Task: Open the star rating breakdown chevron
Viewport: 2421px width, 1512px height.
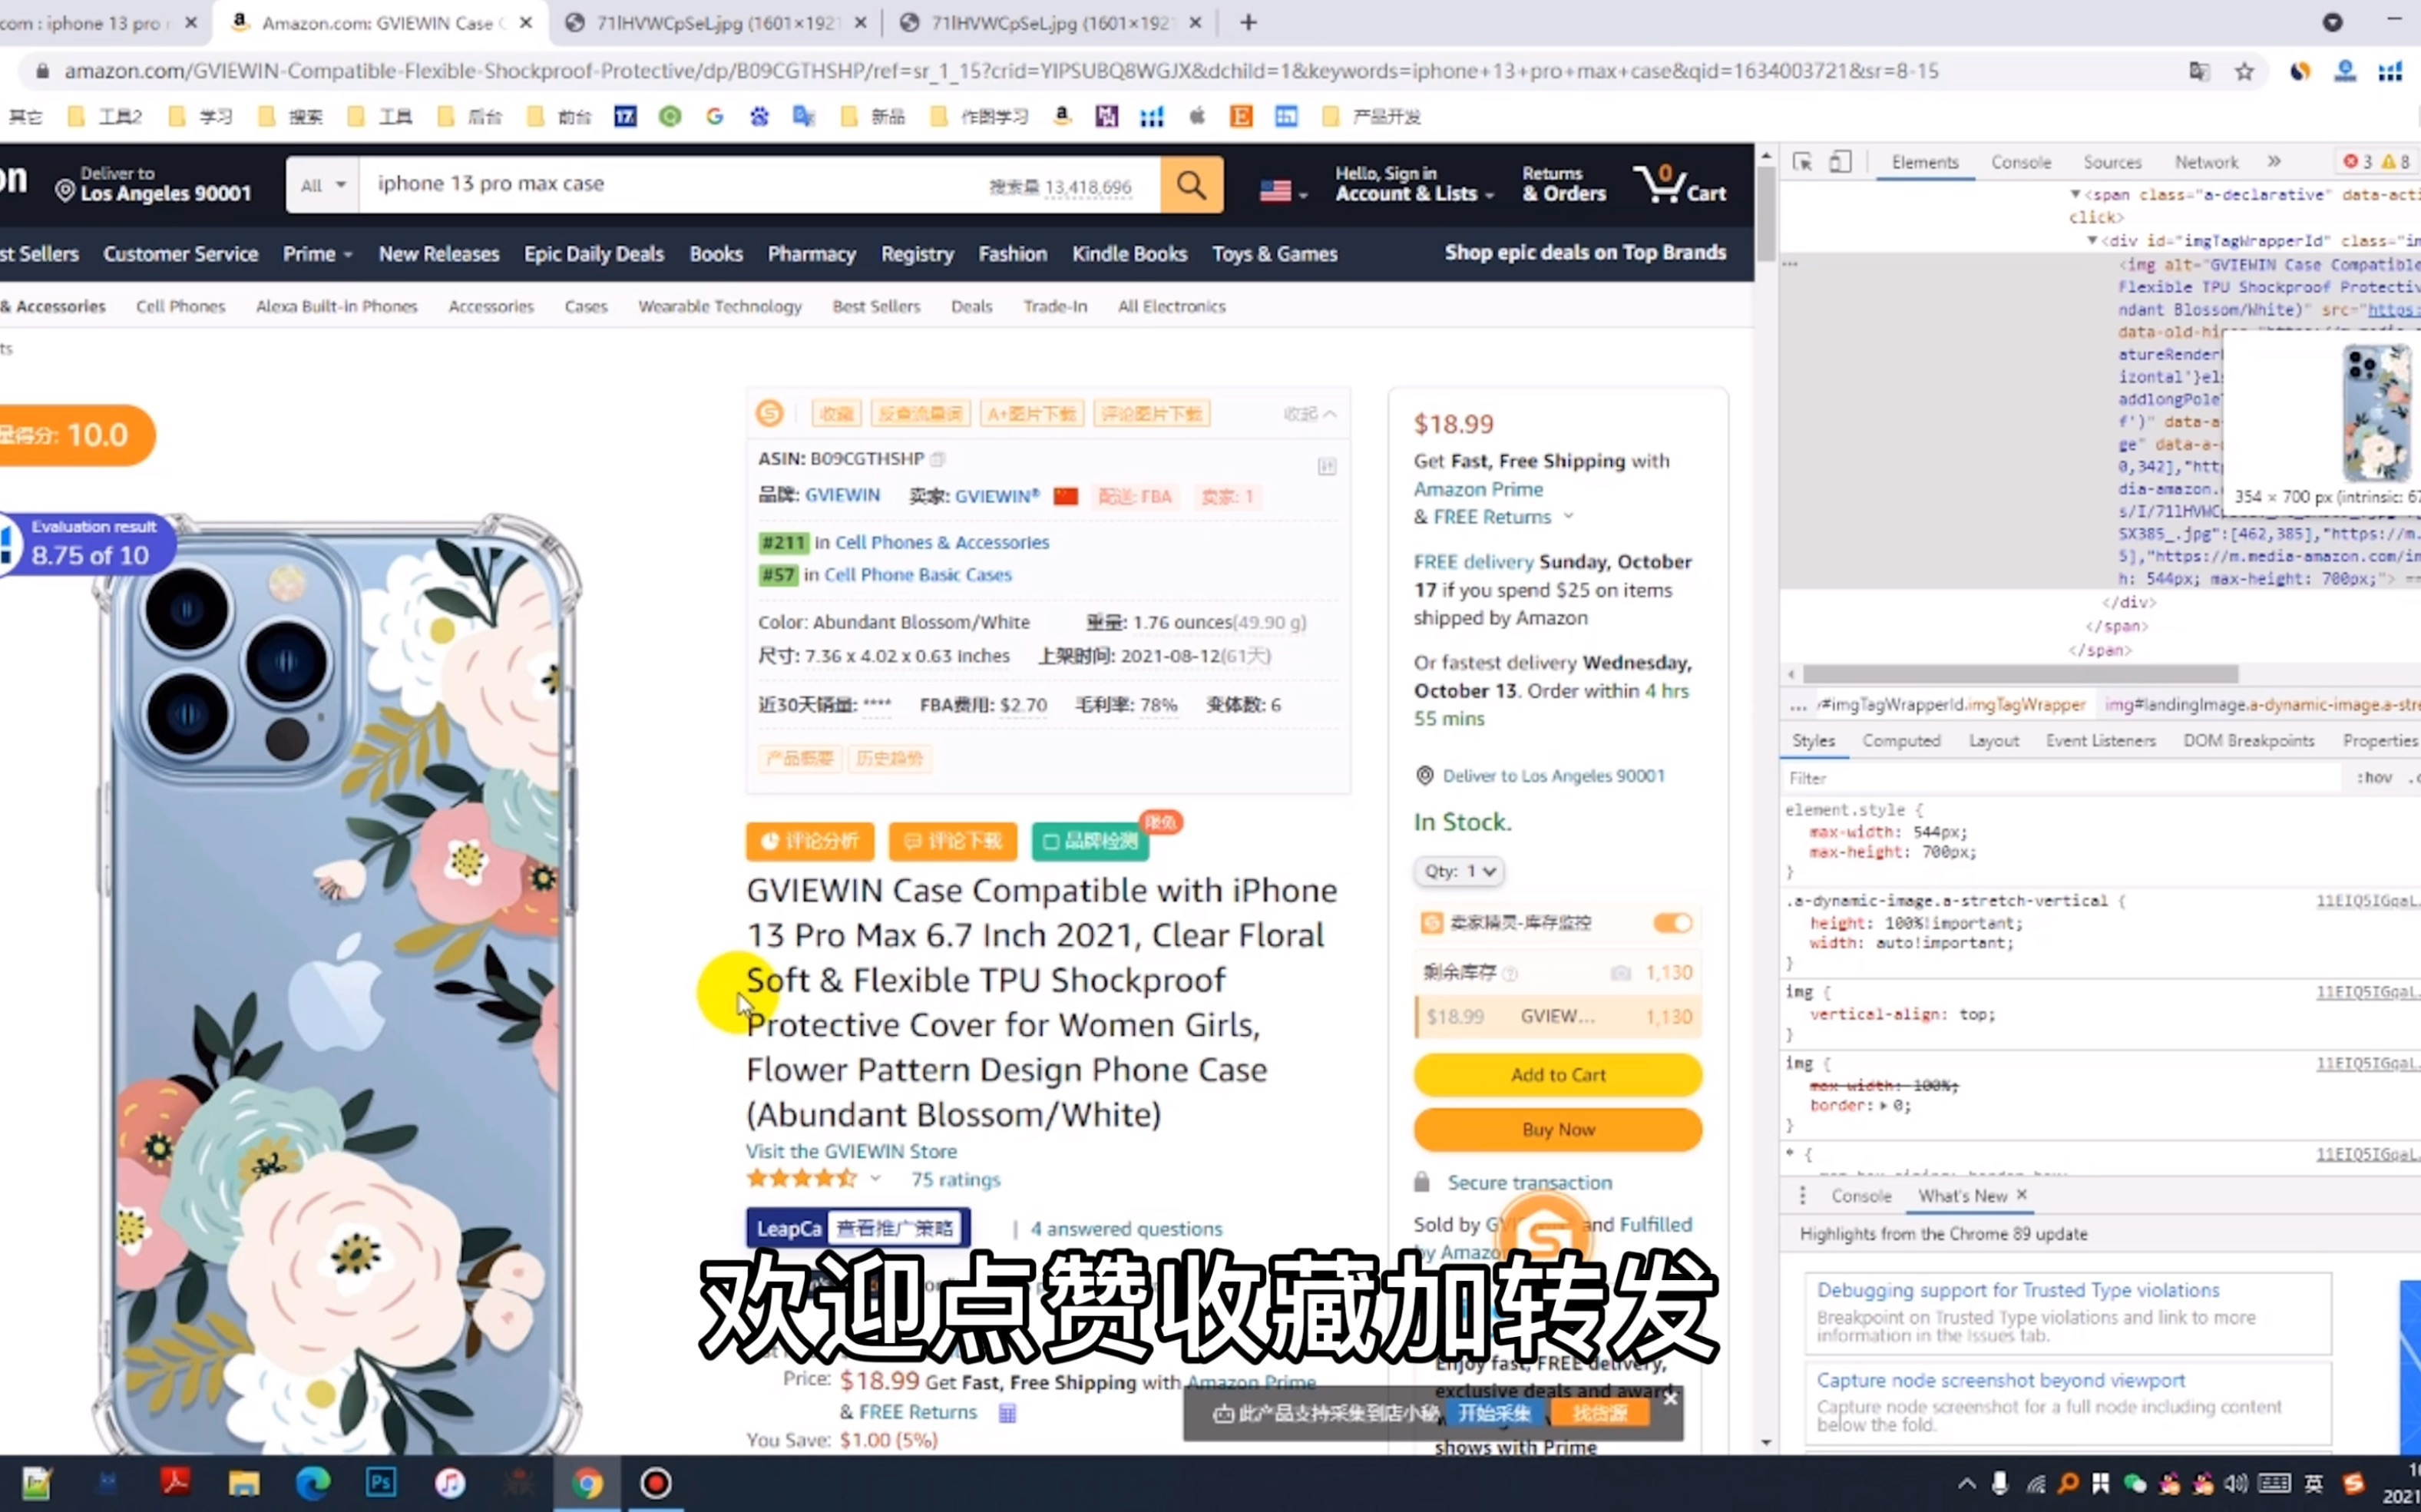Action: coord(875,1179)
